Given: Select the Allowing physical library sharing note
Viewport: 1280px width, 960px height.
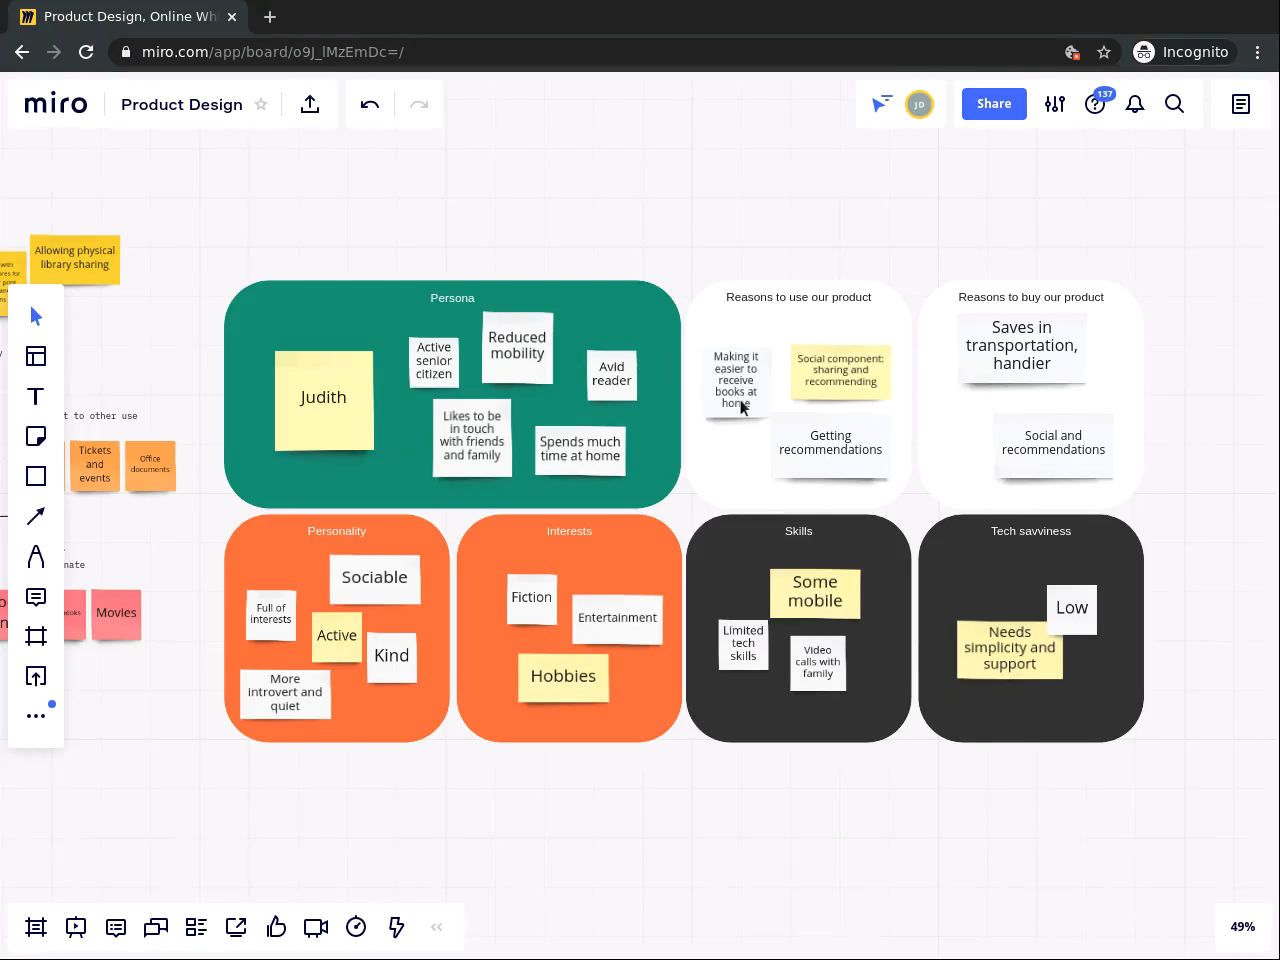Looking at the screenshot, I should click(75, 258).
